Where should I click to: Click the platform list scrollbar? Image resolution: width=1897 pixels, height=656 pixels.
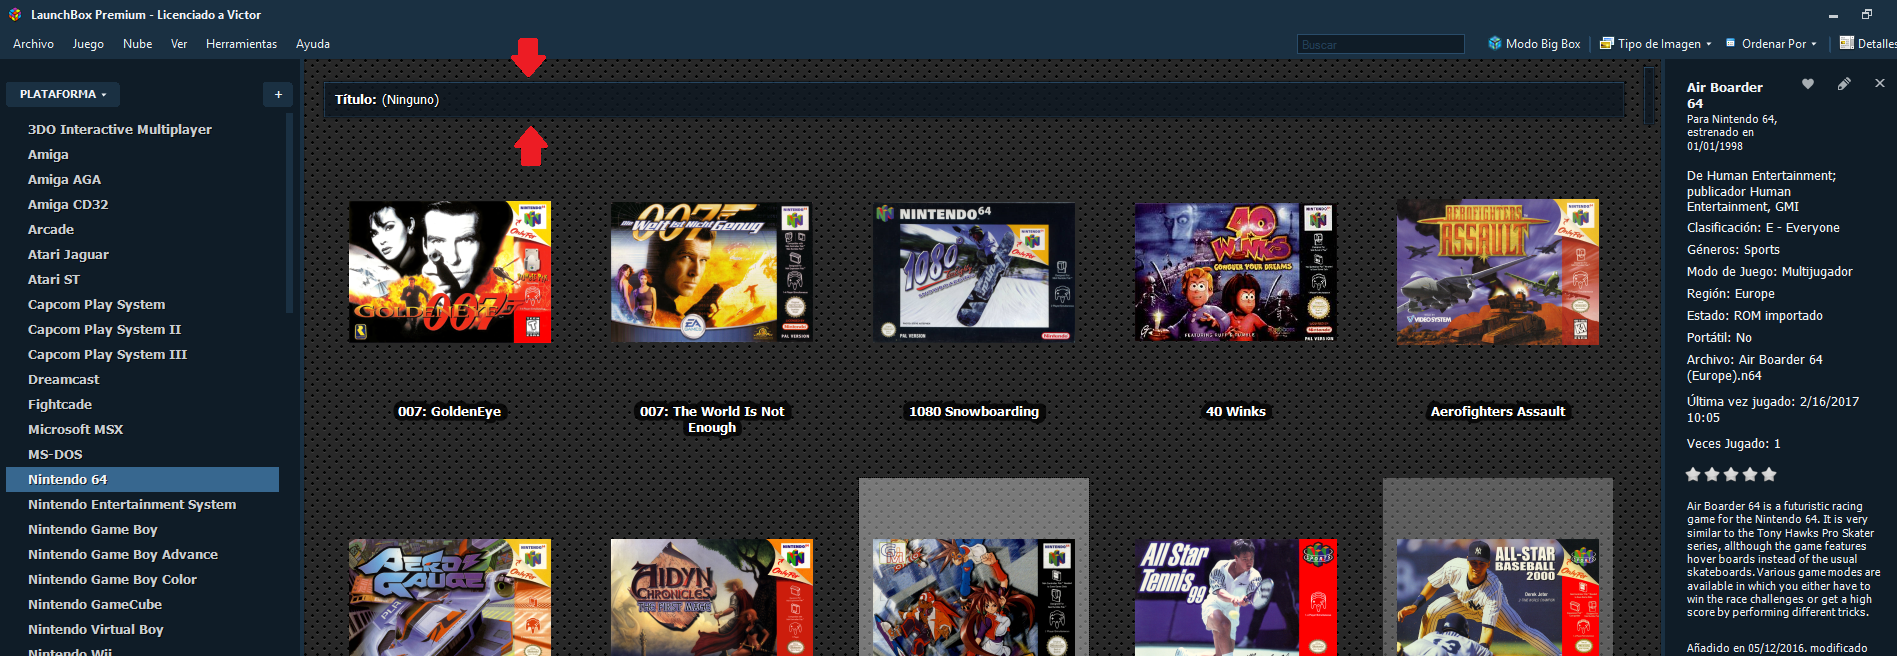click(289, 213)
